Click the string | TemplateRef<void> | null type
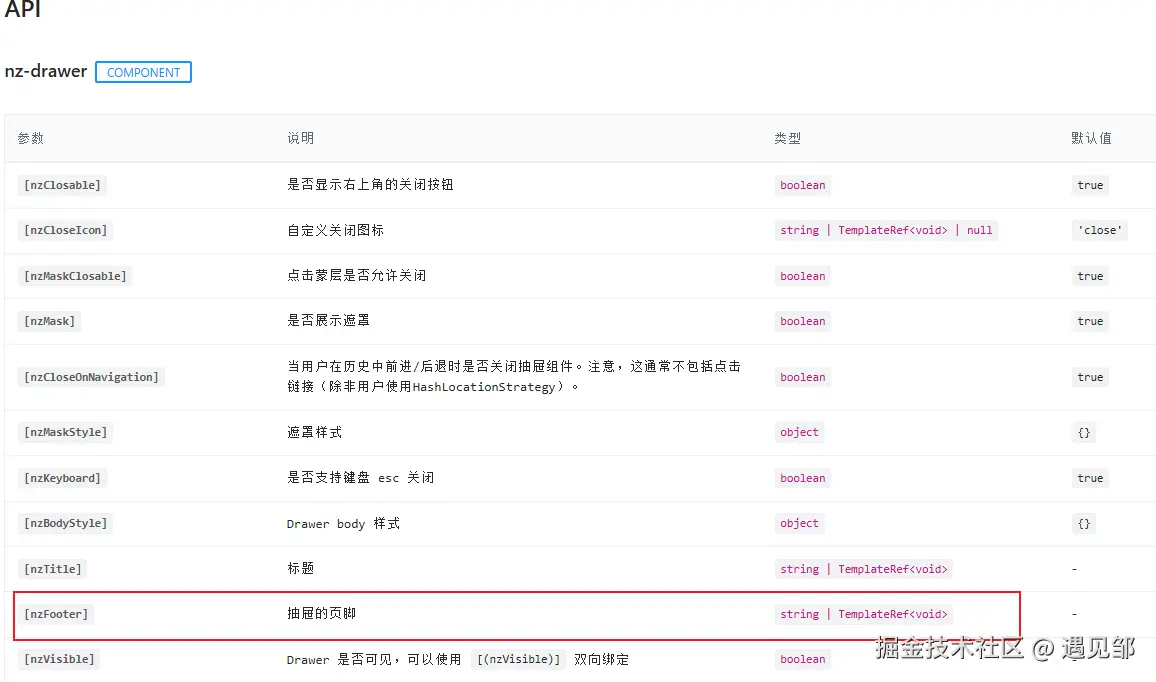This screenshot has height=682, width=1156. [x=886, y=230]
